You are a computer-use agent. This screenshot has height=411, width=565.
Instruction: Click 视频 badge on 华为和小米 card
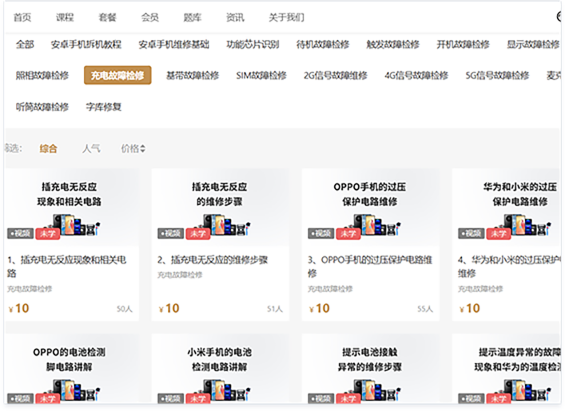[471, 234]
